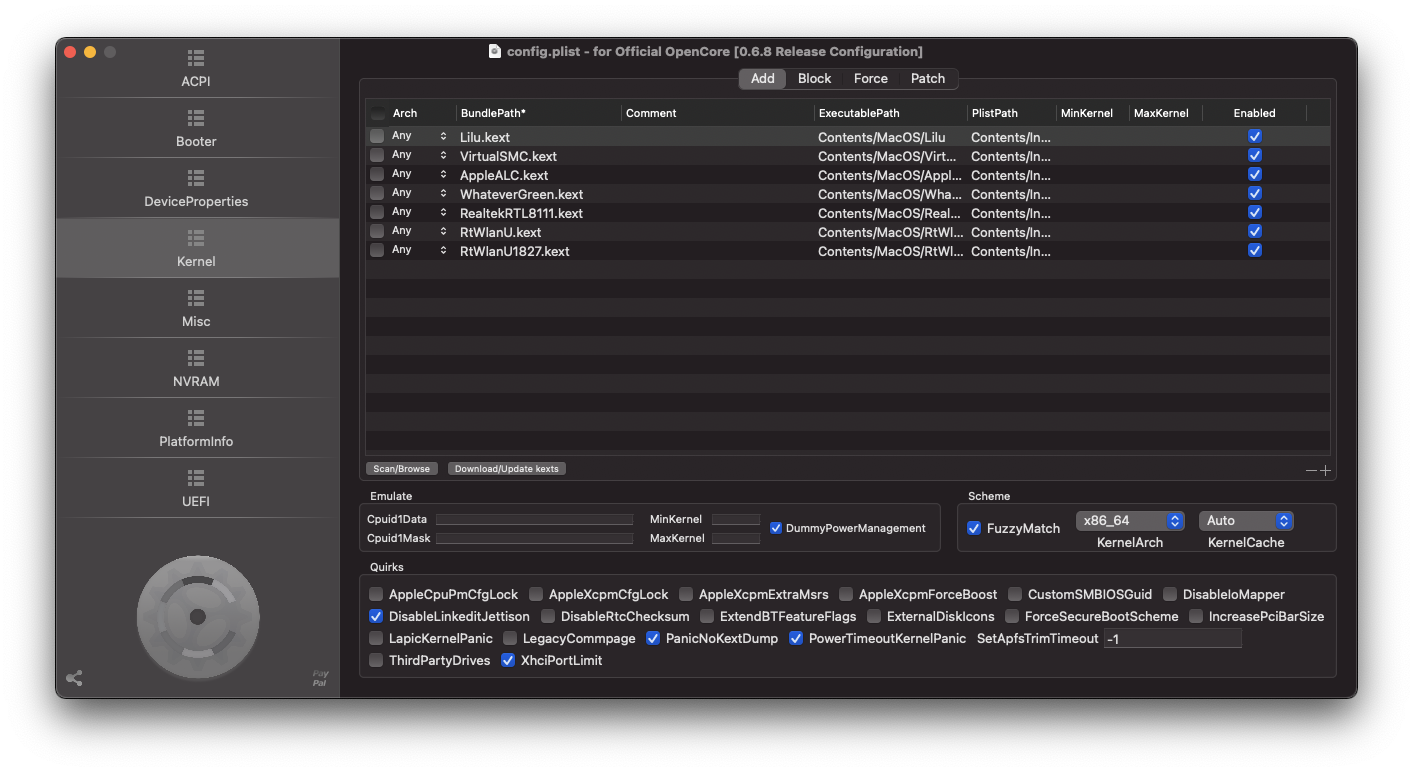Toggle the DummyPowerManagement checkbox

(776, 528)
